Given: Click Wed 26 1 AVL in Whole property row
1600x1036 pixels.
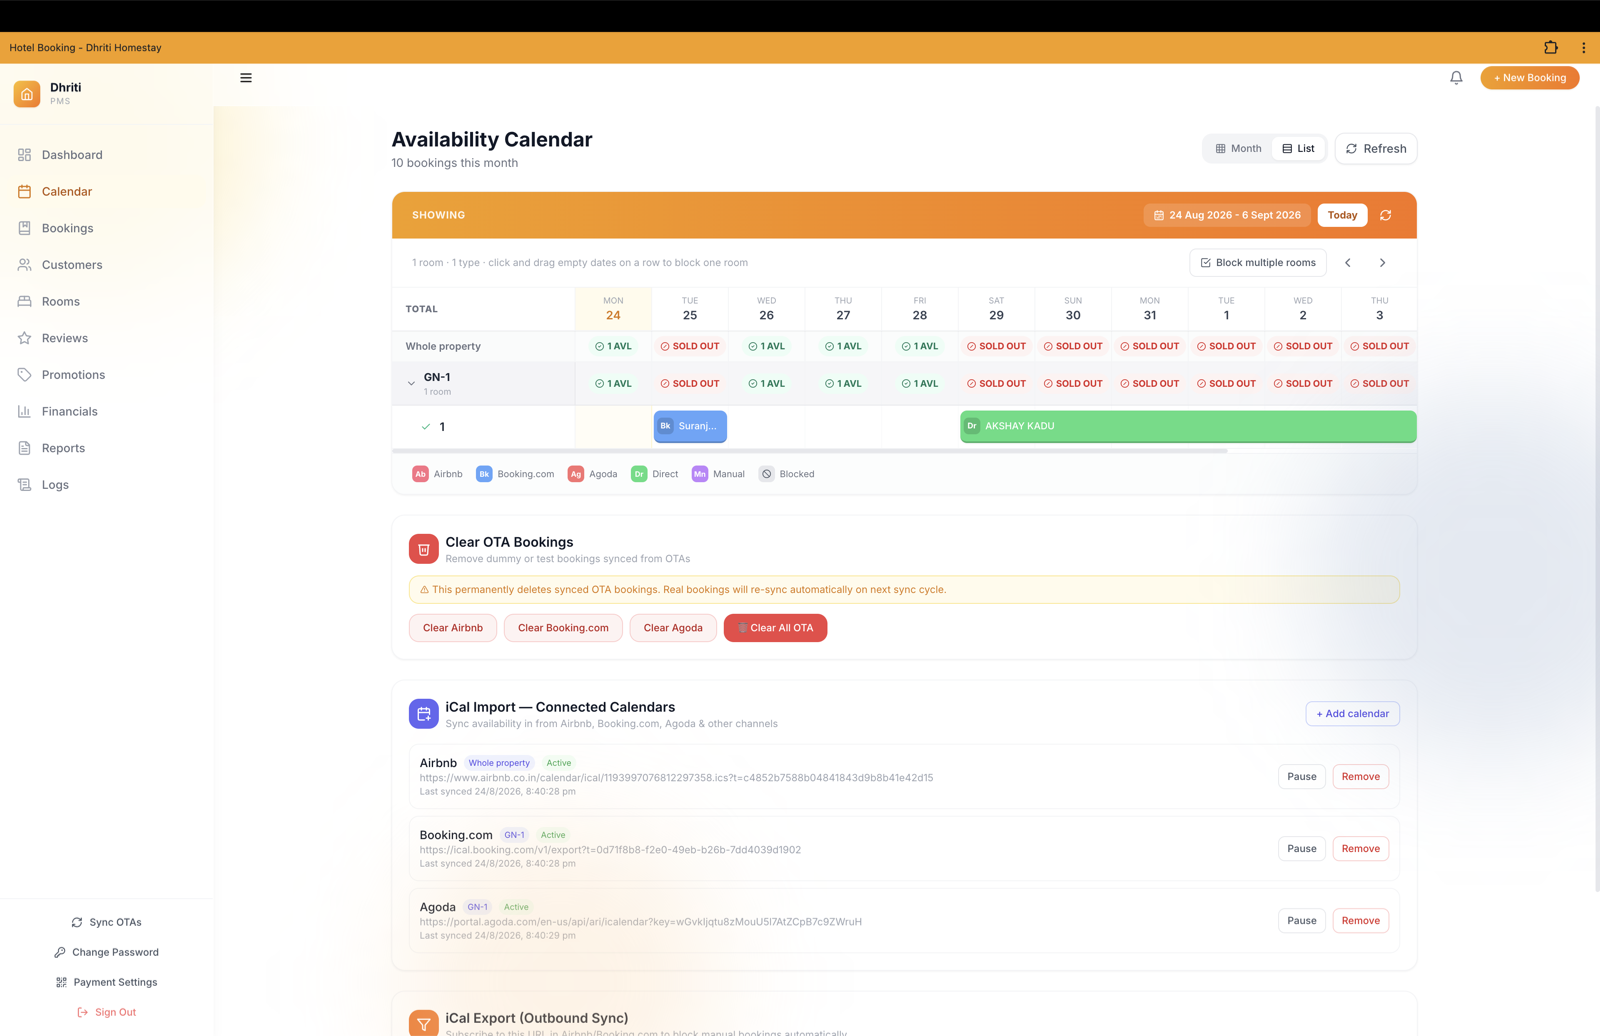Looking at the screenshot, I should point(767,347).
